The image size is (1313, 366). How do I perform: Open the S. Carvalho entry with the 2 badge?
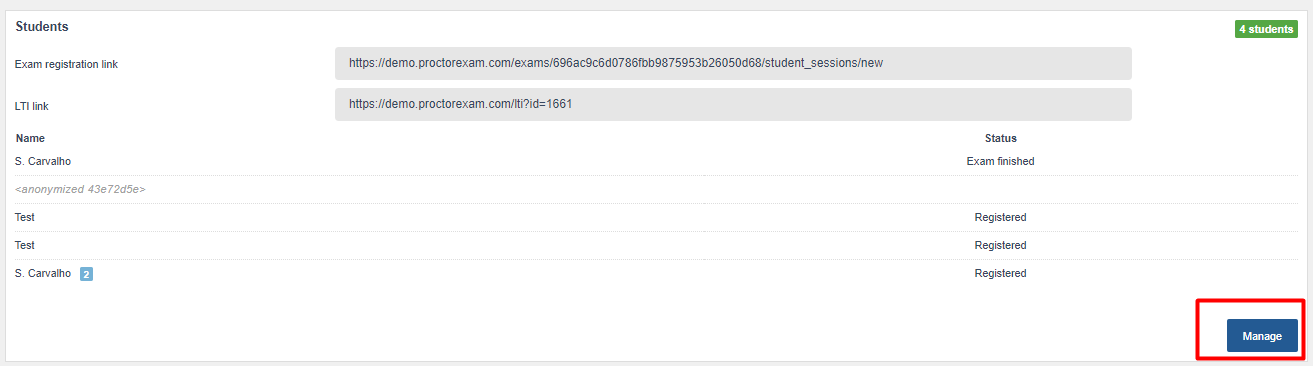43,273
